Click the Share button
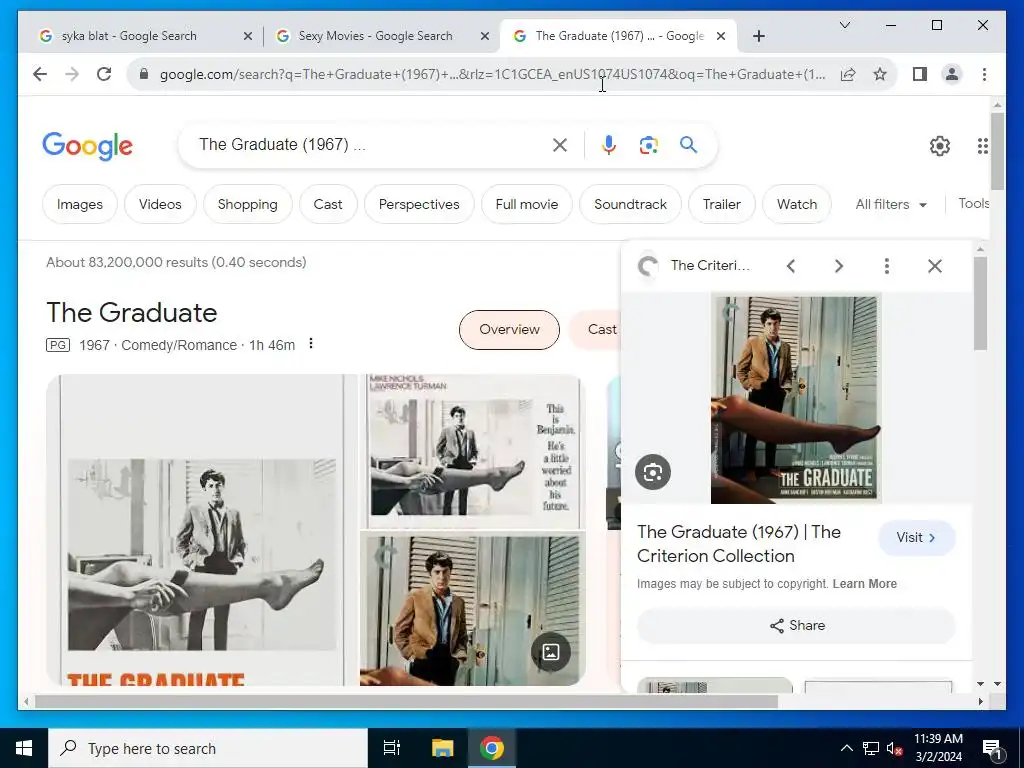 click(796, 626)
